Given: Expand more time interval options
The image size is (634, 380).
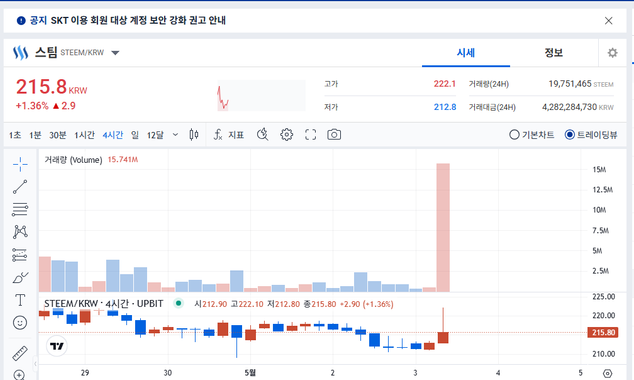Looking at the screenshot, I should [x=175, y=135].
